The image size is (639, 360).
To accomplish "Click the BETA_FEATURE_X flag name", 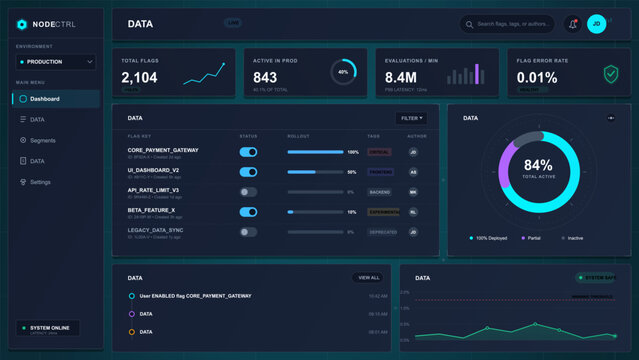I will pyautogui.click(x=151, y=210).
